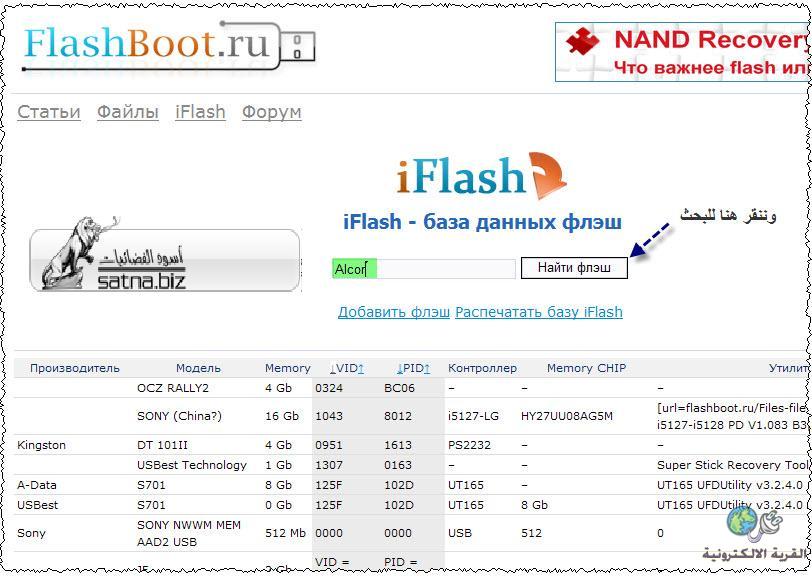Image resolution: width=812 pixels, height=576 pixels.
Task: Click the USB controller cell in Sony row
Action: tap(459, 533)
